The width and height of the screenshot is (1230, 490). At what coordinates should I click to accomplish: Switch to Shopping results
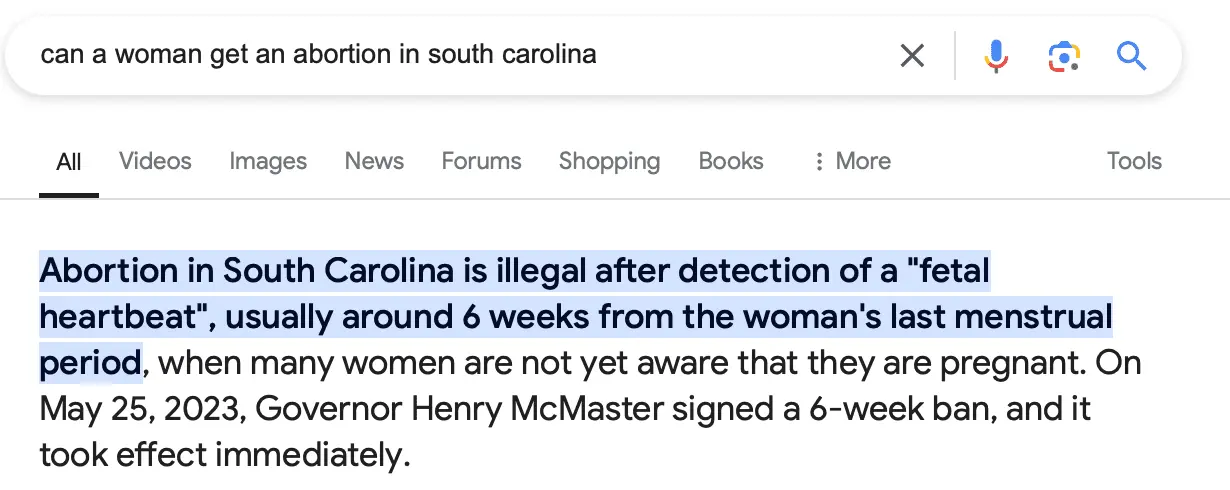point(609,161)
